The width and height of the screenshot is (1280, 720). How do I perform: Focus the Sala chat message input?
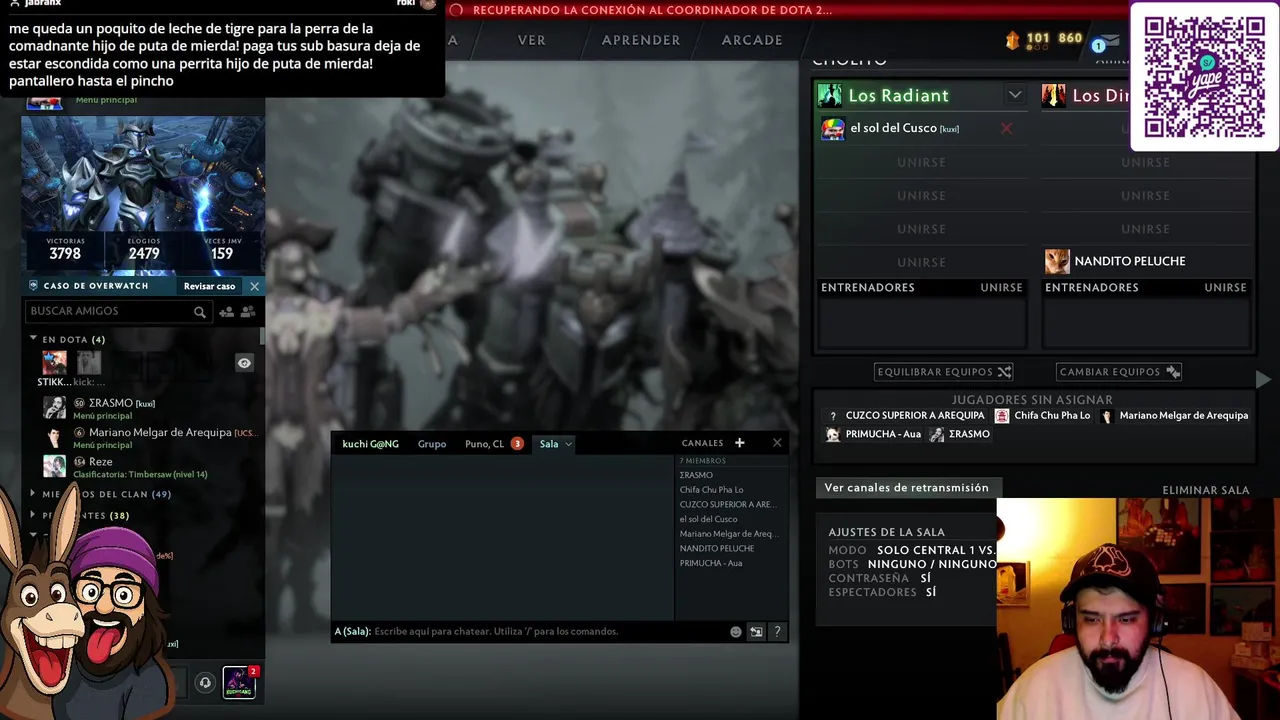pyautogui.click(x=530, y=632)
